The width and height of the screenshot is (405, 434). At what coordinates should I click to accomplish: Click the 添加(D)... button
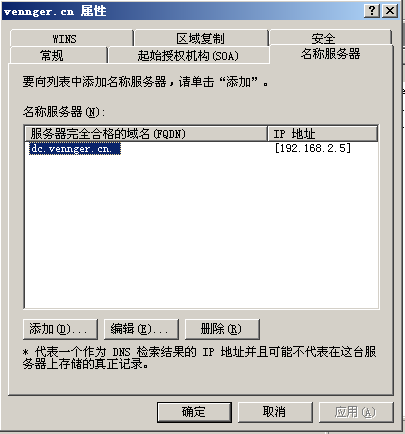[60, 329]
